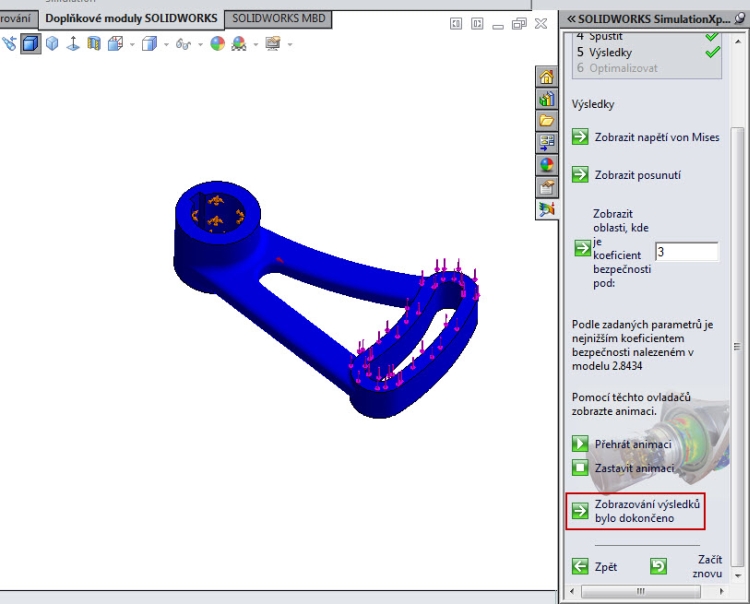Select the SimulationXpress task pane tab

tap(547, 209)
